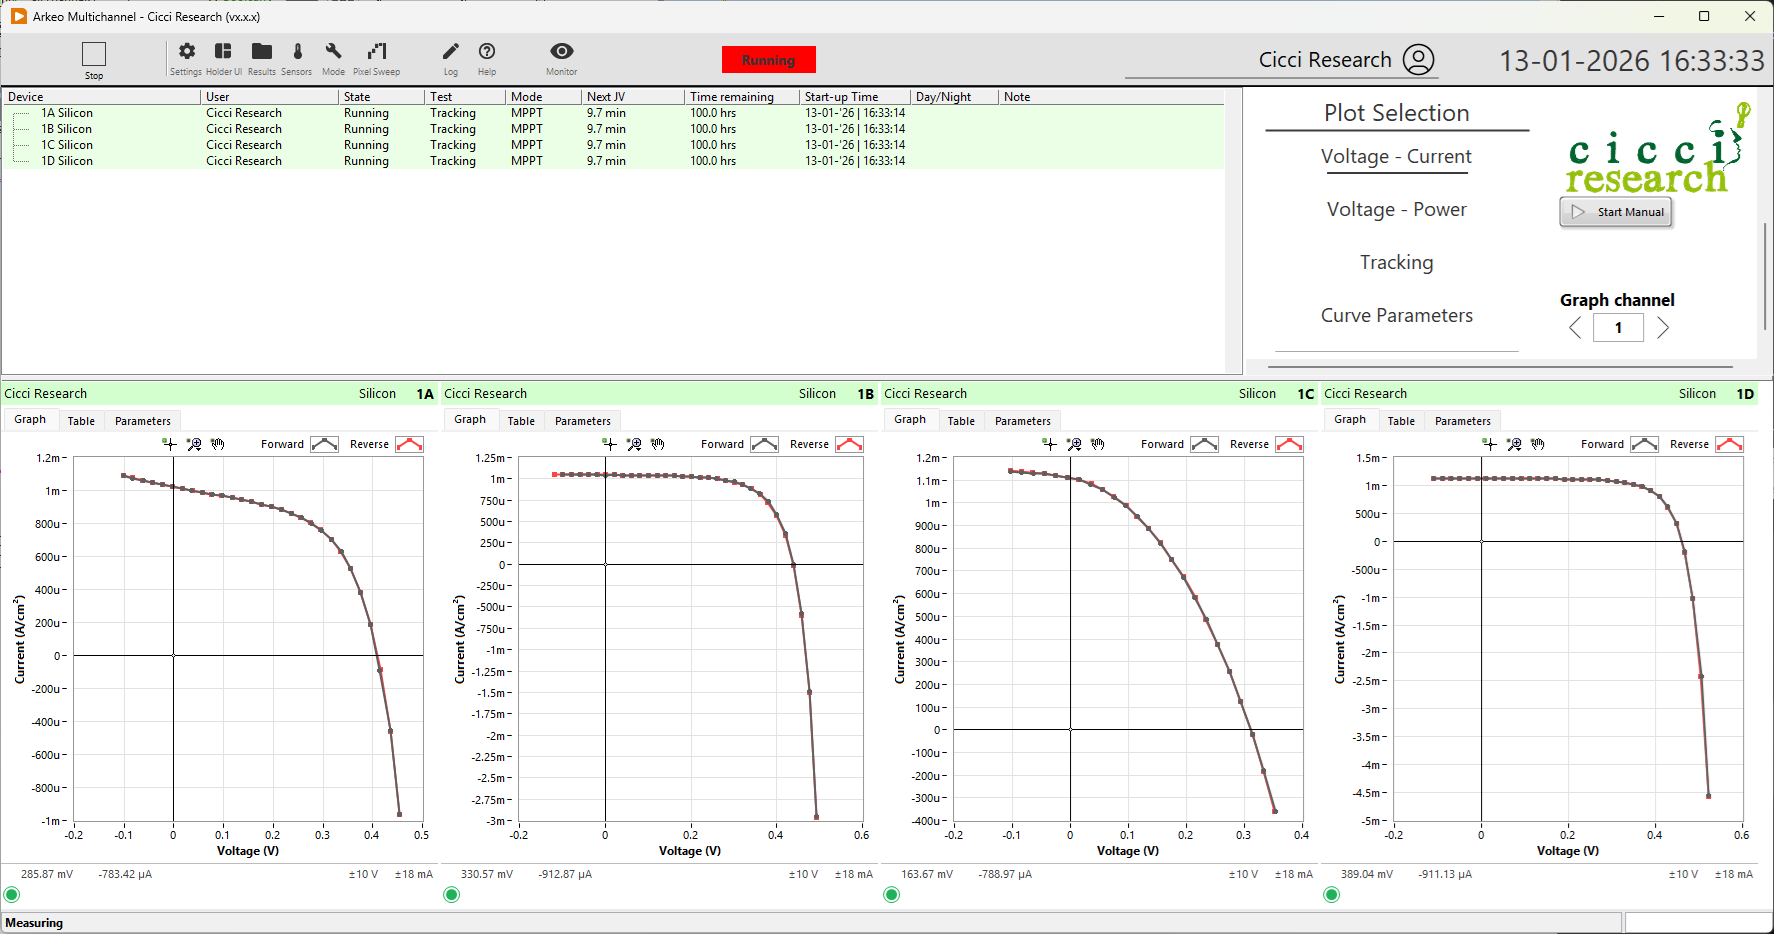Click the Graph channel number field

tap(1618, 328)
